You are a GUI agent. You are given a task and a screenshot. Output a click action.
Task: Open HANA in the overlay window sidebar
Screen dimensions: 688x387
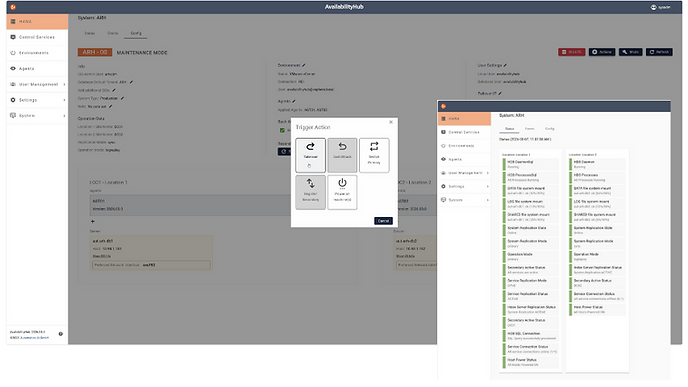[x=464, y=118]
